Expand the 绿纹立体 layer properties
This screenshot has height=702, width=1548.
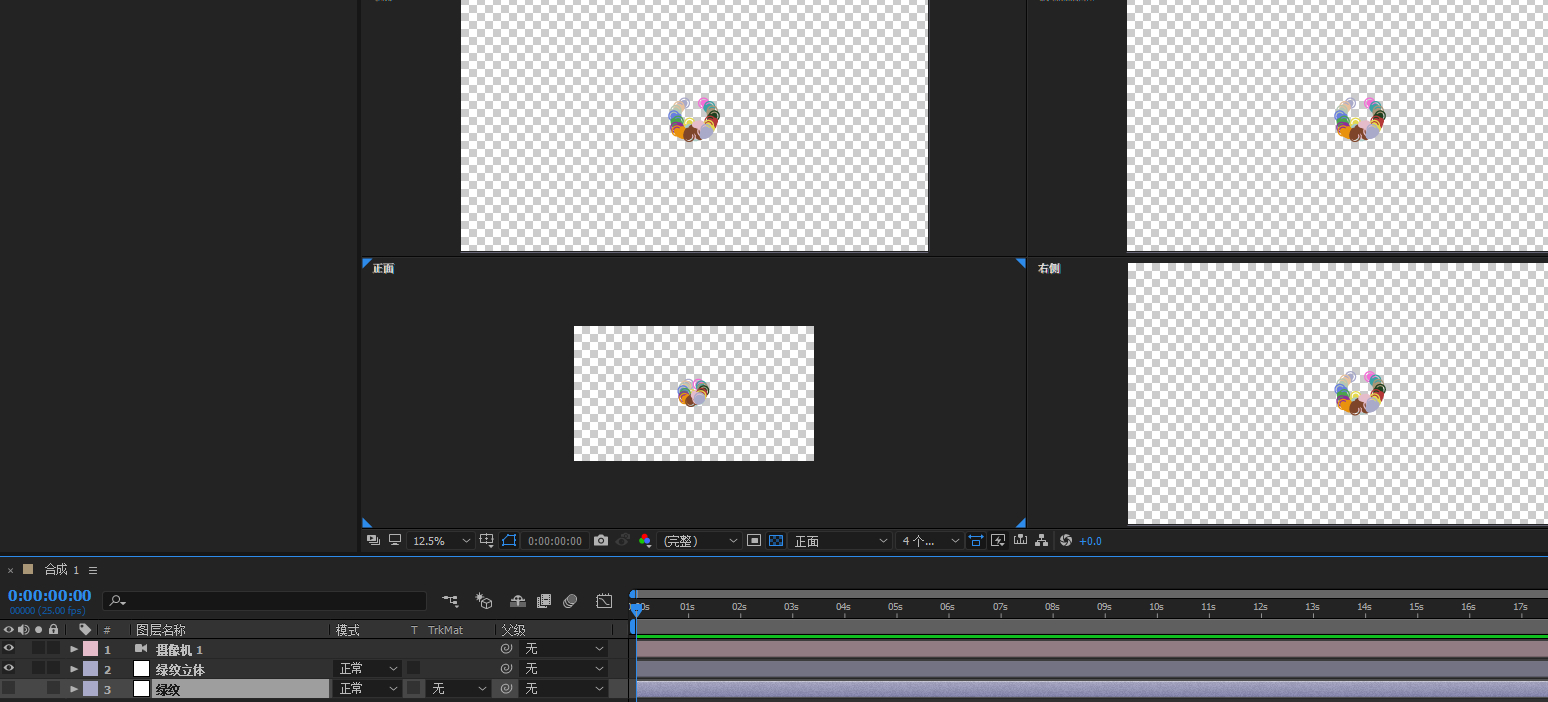pos(74,669)
